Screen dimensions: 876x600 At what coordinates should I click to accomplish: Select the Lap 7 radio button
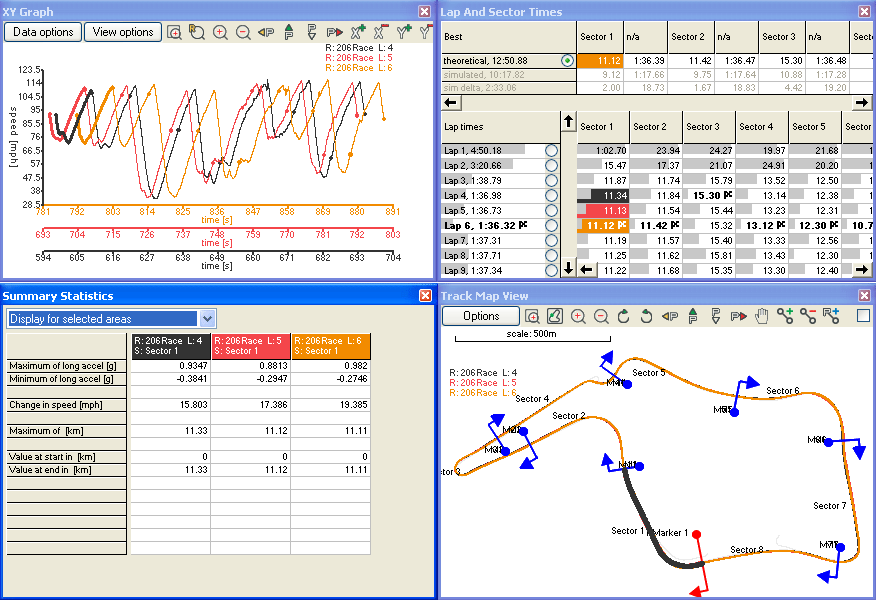coord(550,241)
